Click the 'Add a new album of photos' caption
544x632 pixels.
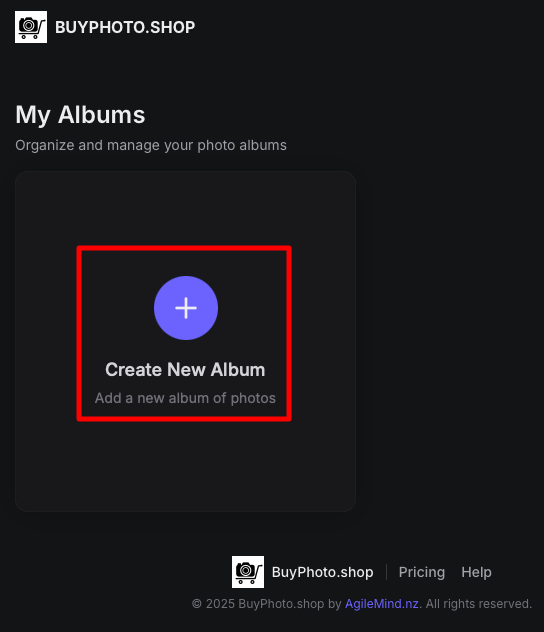tap(185, 398)
